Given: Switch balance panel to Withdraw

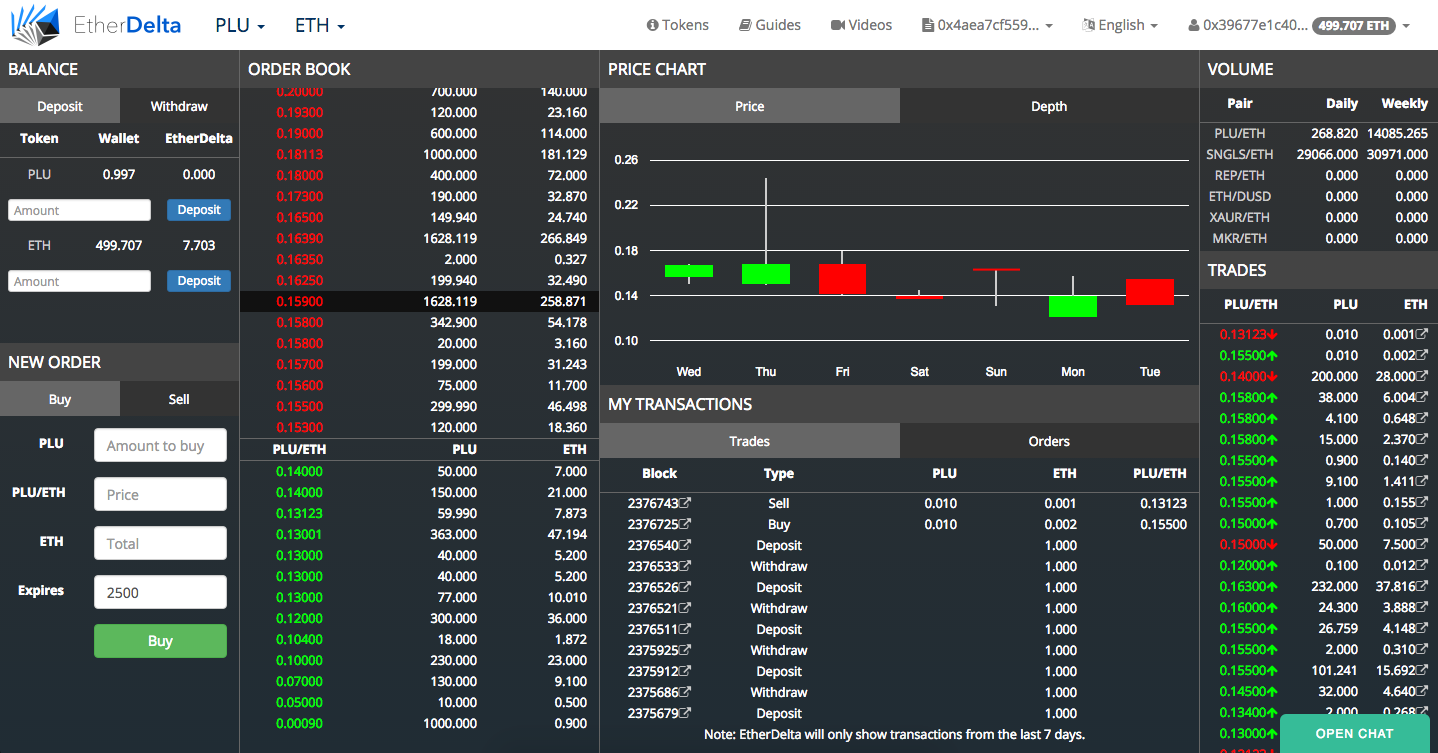Looking at the screenshot, I should click(x=179, y=106).
